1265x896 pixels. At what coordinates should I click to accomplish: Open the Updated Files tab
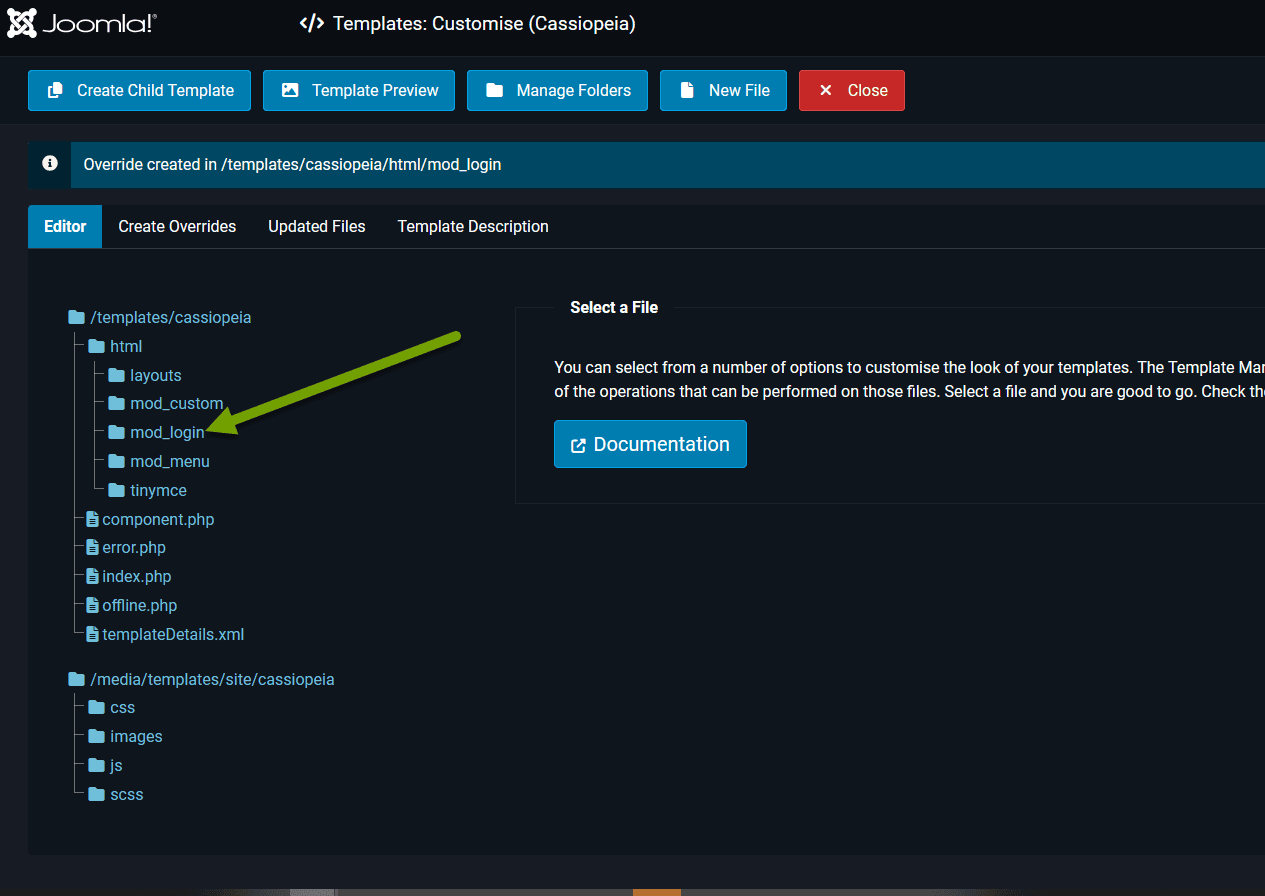pos(316,227)
